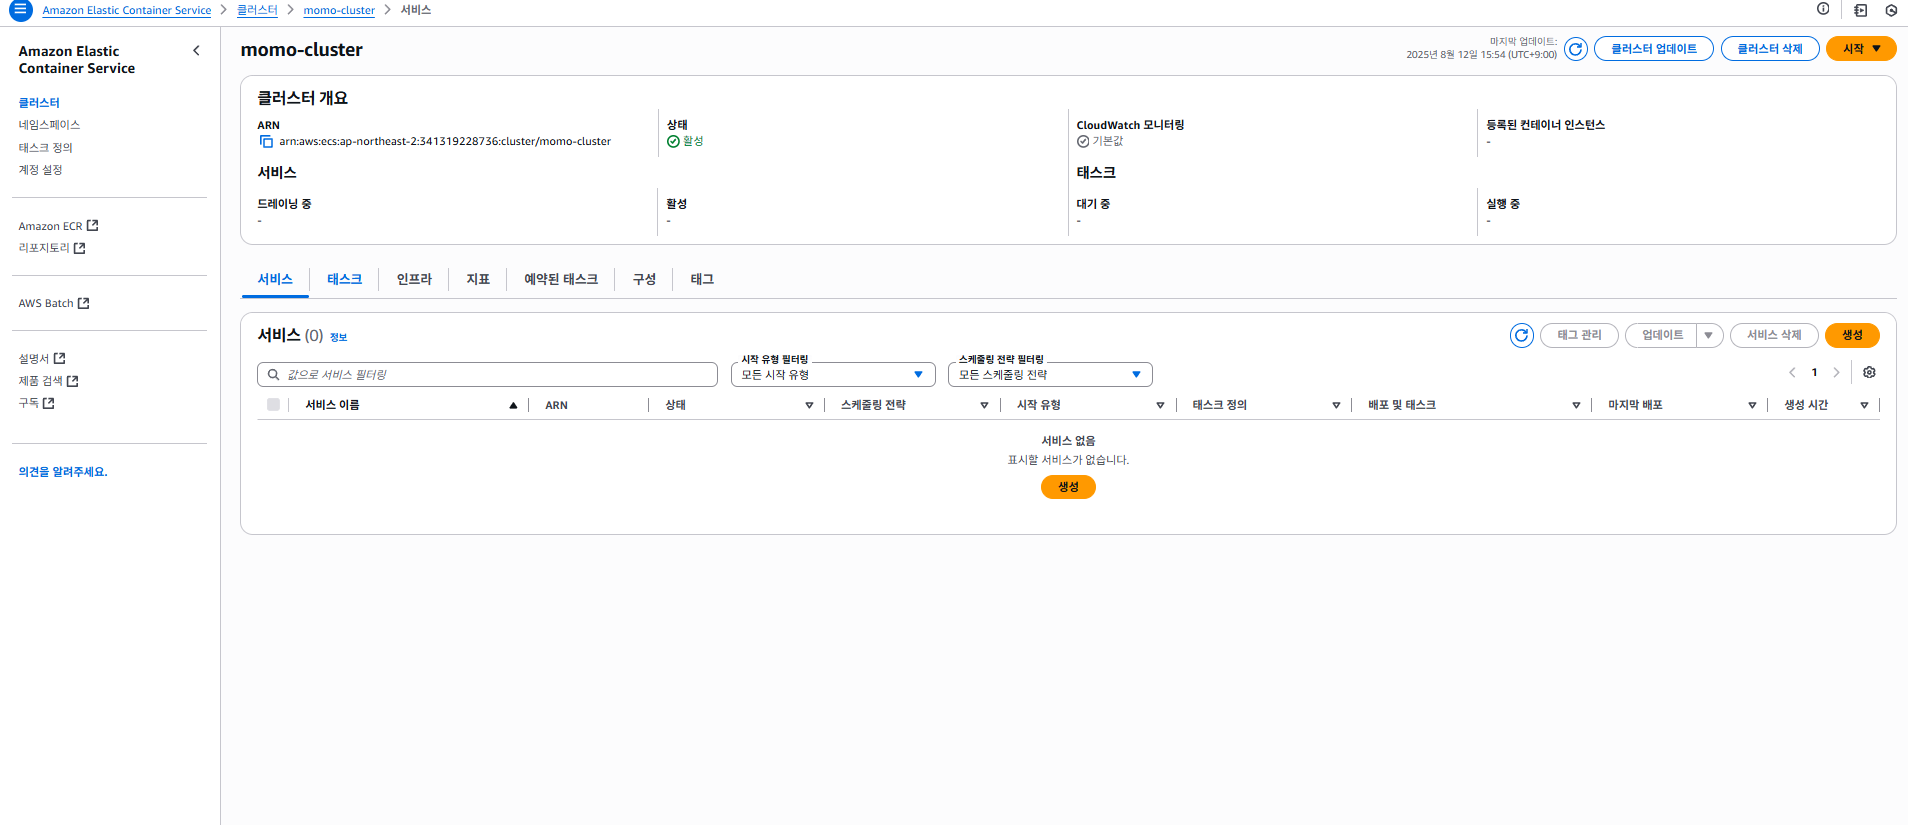Click 생성 button in services header
This screenshot has width=1908, height=825.
coord(1852,336)
